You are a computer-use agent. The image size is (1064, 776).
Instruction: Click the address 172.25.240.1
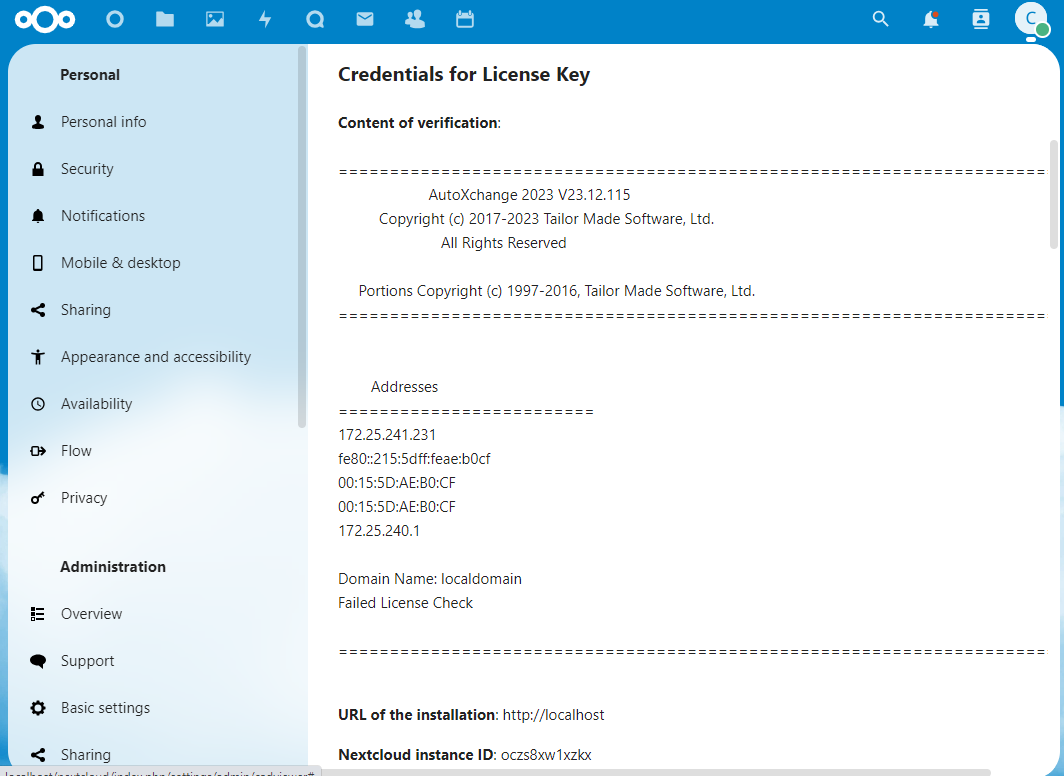click(x=379, y=531)
